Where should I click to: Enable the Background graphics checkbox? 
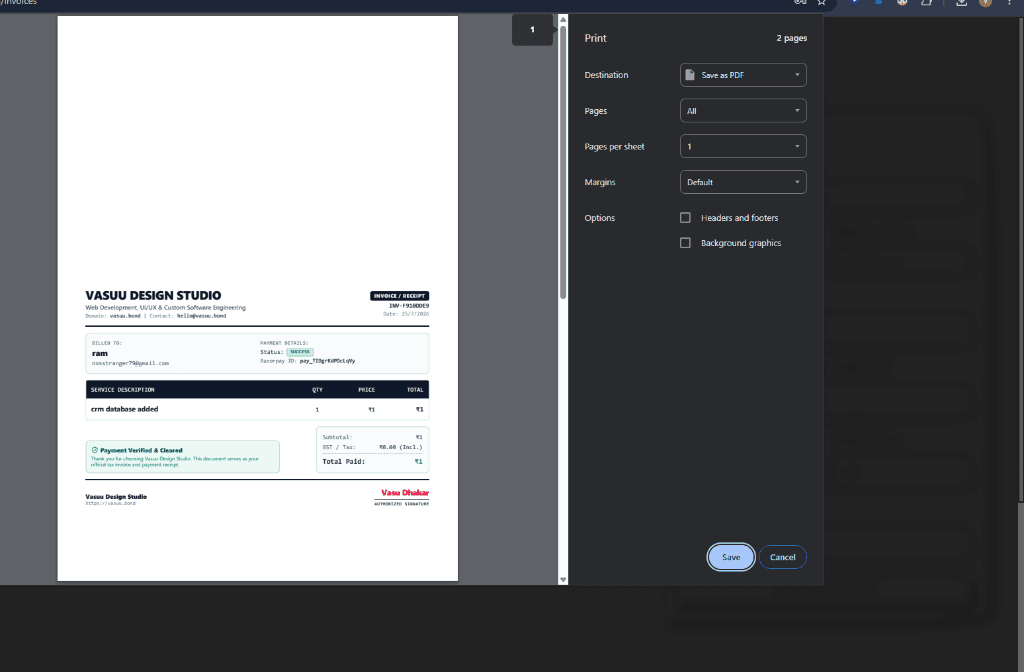(x=685, y=243)
